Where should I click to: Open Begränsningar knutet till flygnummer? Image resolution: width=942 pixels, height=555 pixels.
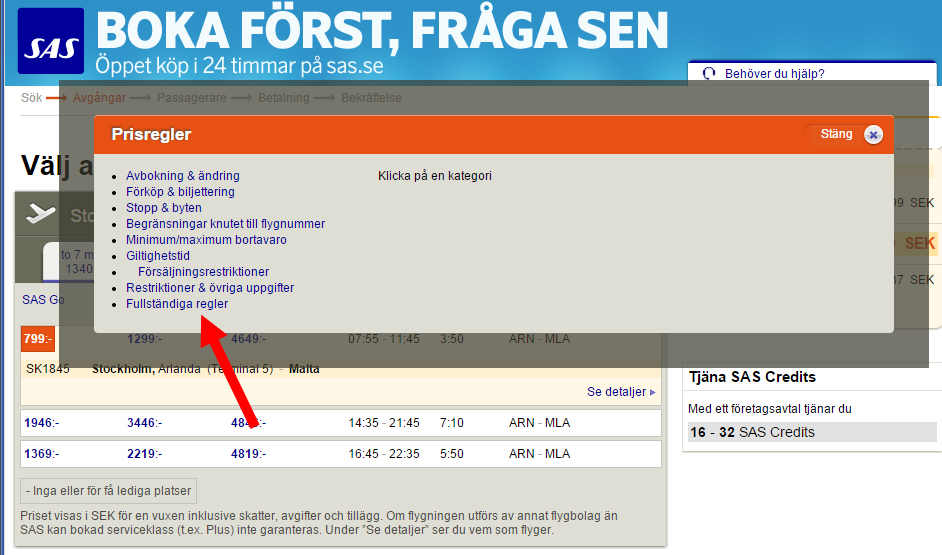point(225,223)
